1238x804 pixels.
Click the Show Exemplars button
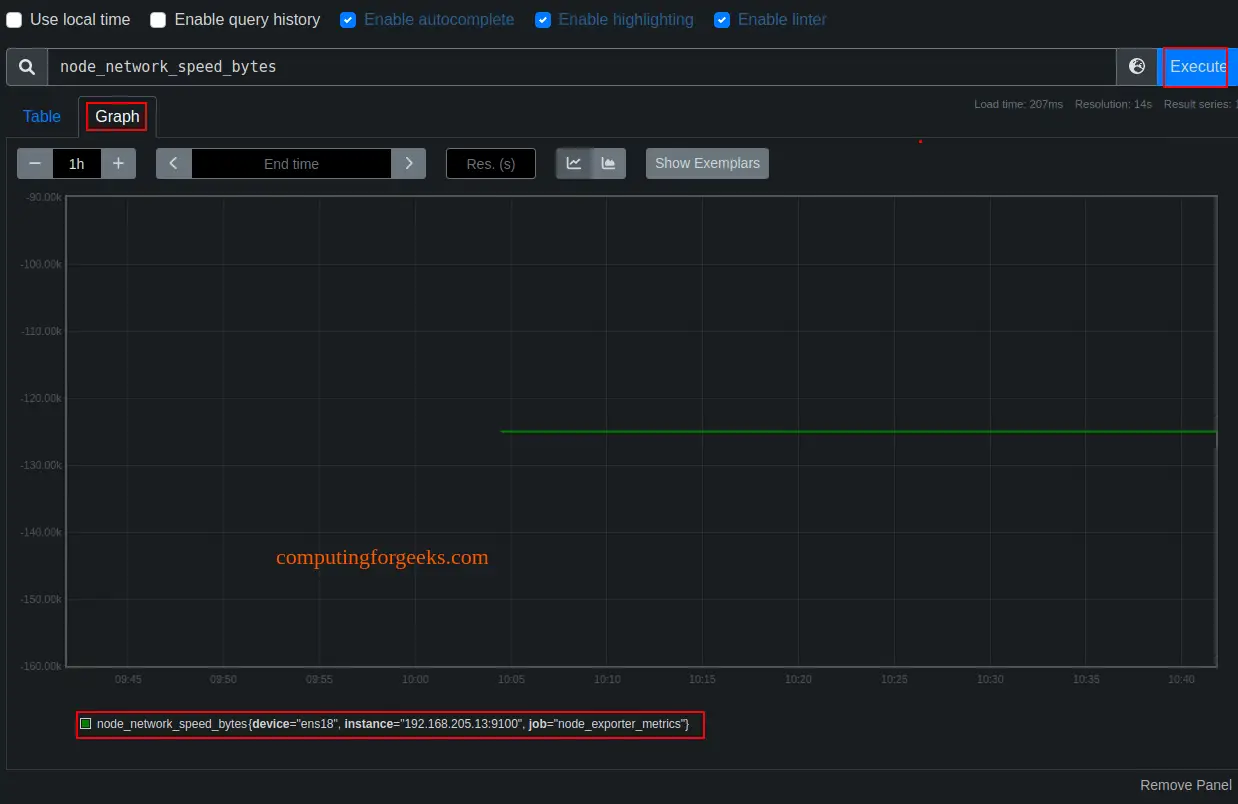coord(707,163)
